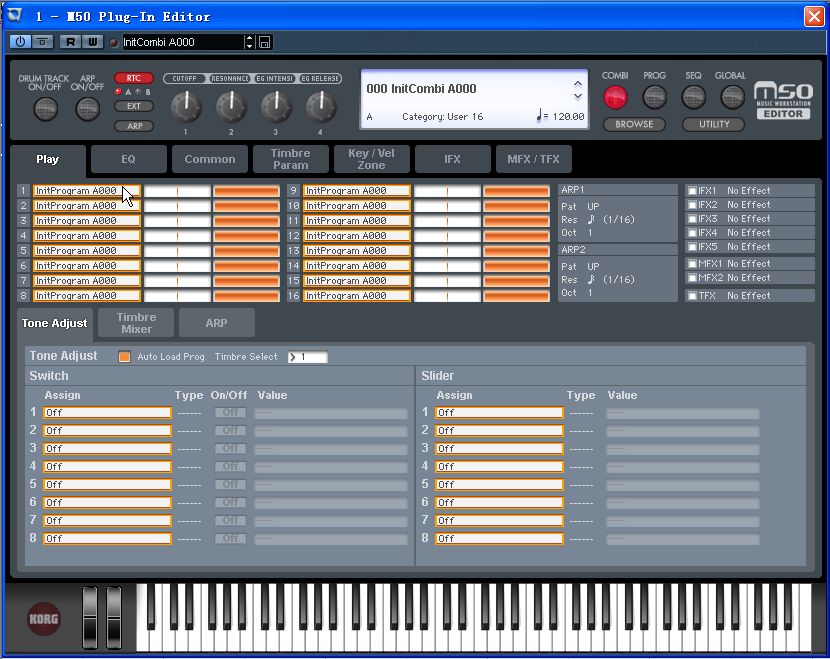Screen dimensions: 830x659
Task: Enable the MFX1 checkbox
Action: (x=692, y=264)
